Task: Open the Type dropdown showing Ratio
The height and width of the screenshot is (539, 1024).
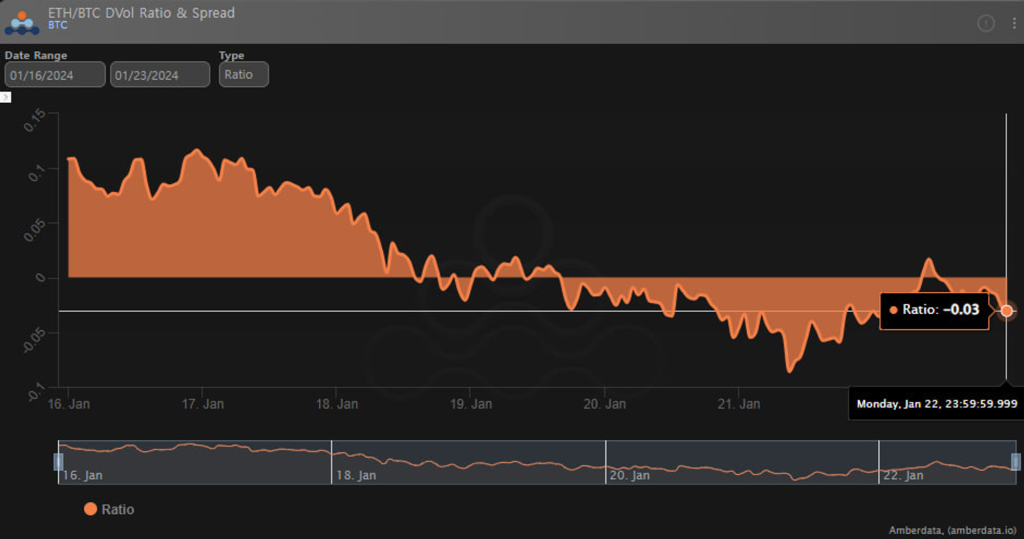Action: (243, 75)
